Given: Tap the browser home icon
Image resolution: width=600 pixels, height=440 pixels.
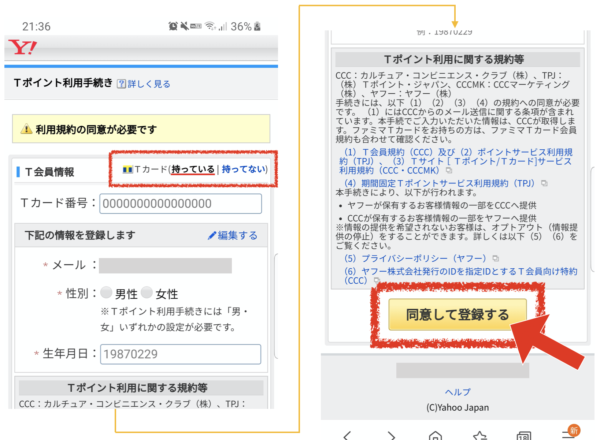Looking at the screenshot, I should tap(435, 435).
